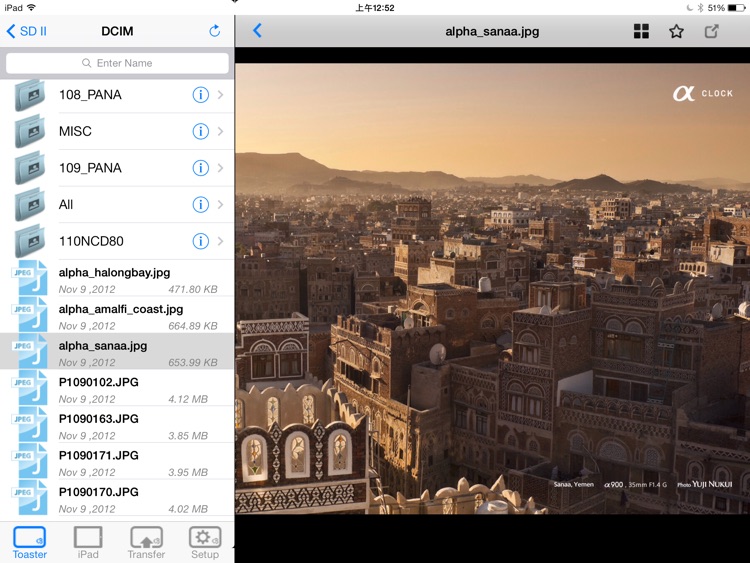Screen dimensions: 750x563
Task: Open the MISC folder
Action: coord(117,131)
